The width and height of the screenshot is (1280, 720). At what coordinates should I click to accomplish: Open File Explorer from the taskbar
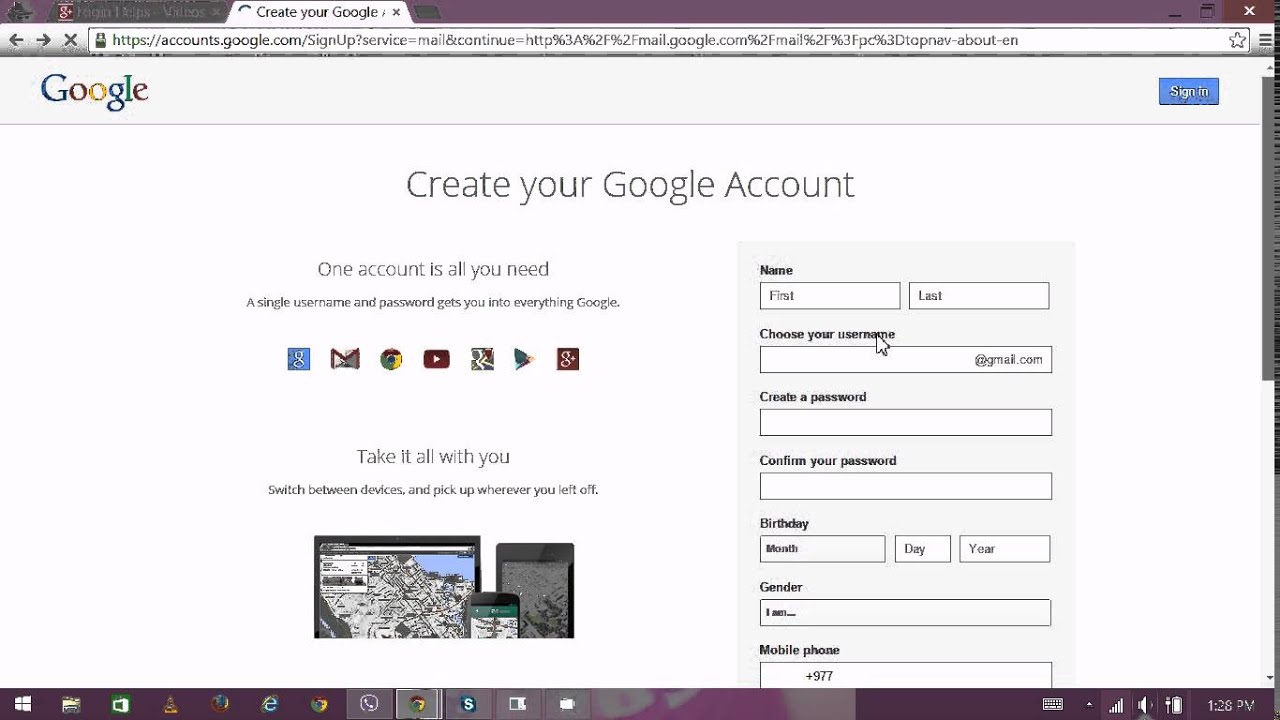71,704
